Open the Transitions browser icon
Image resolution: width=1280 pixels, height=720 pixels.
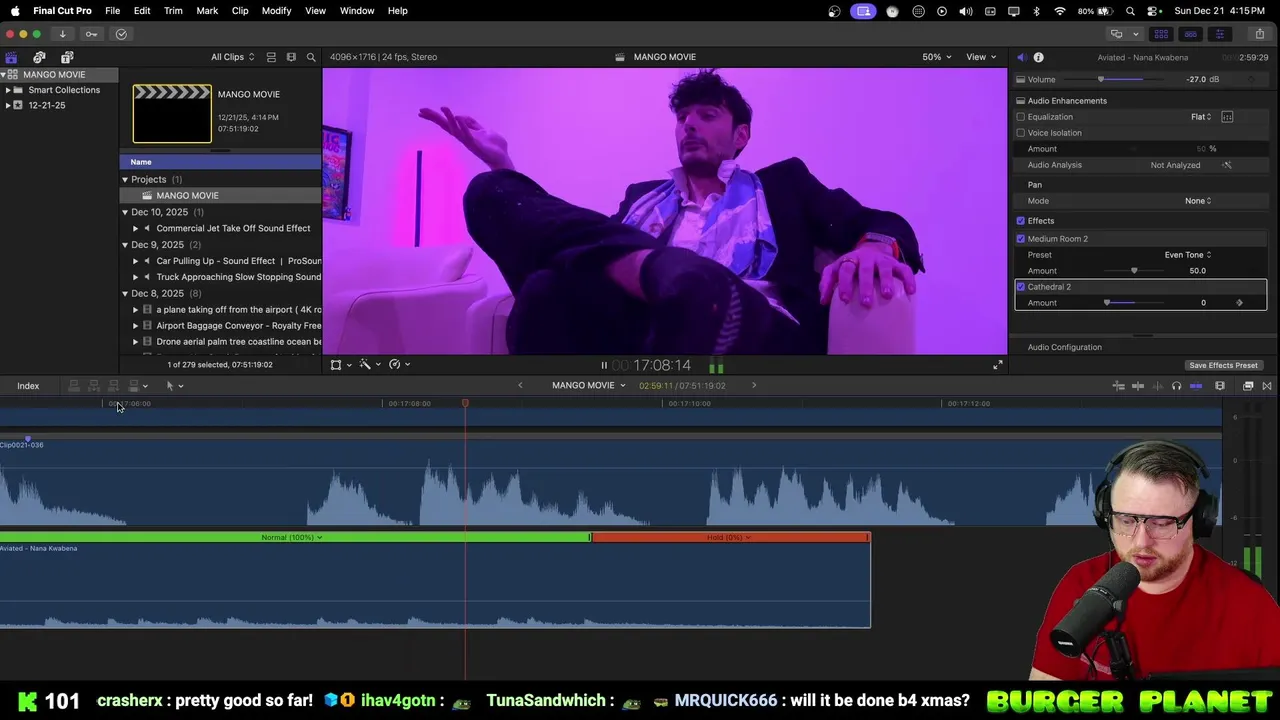click(1267, 386)
